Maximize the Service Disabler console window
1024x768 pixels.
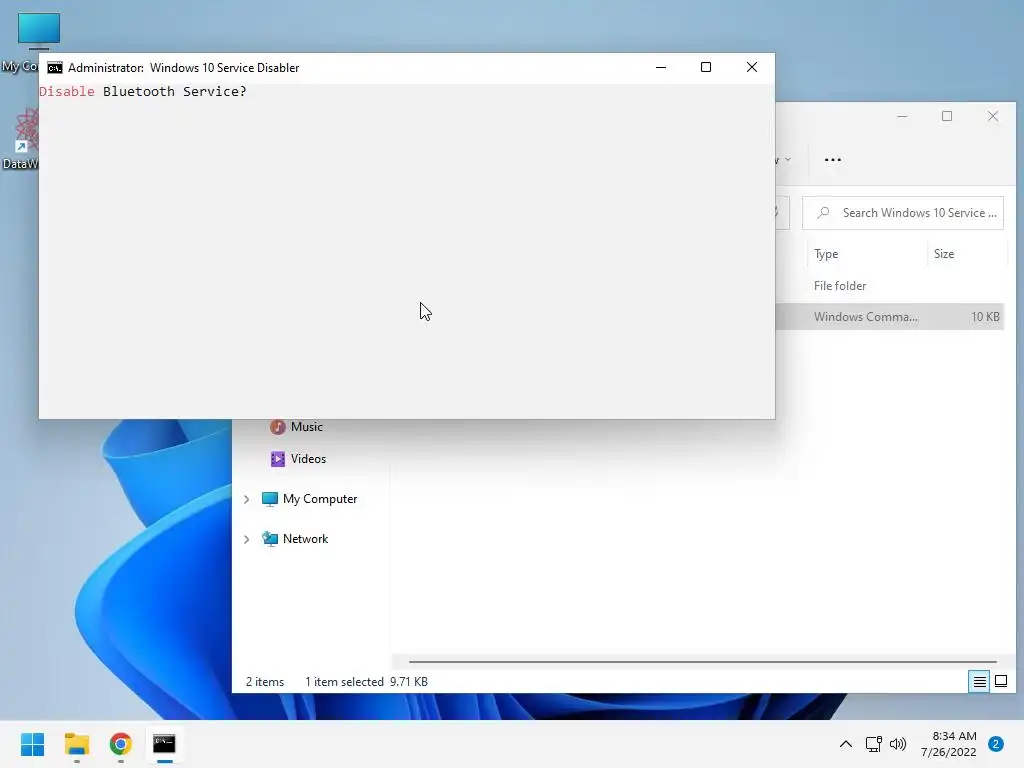pos(706,67)
